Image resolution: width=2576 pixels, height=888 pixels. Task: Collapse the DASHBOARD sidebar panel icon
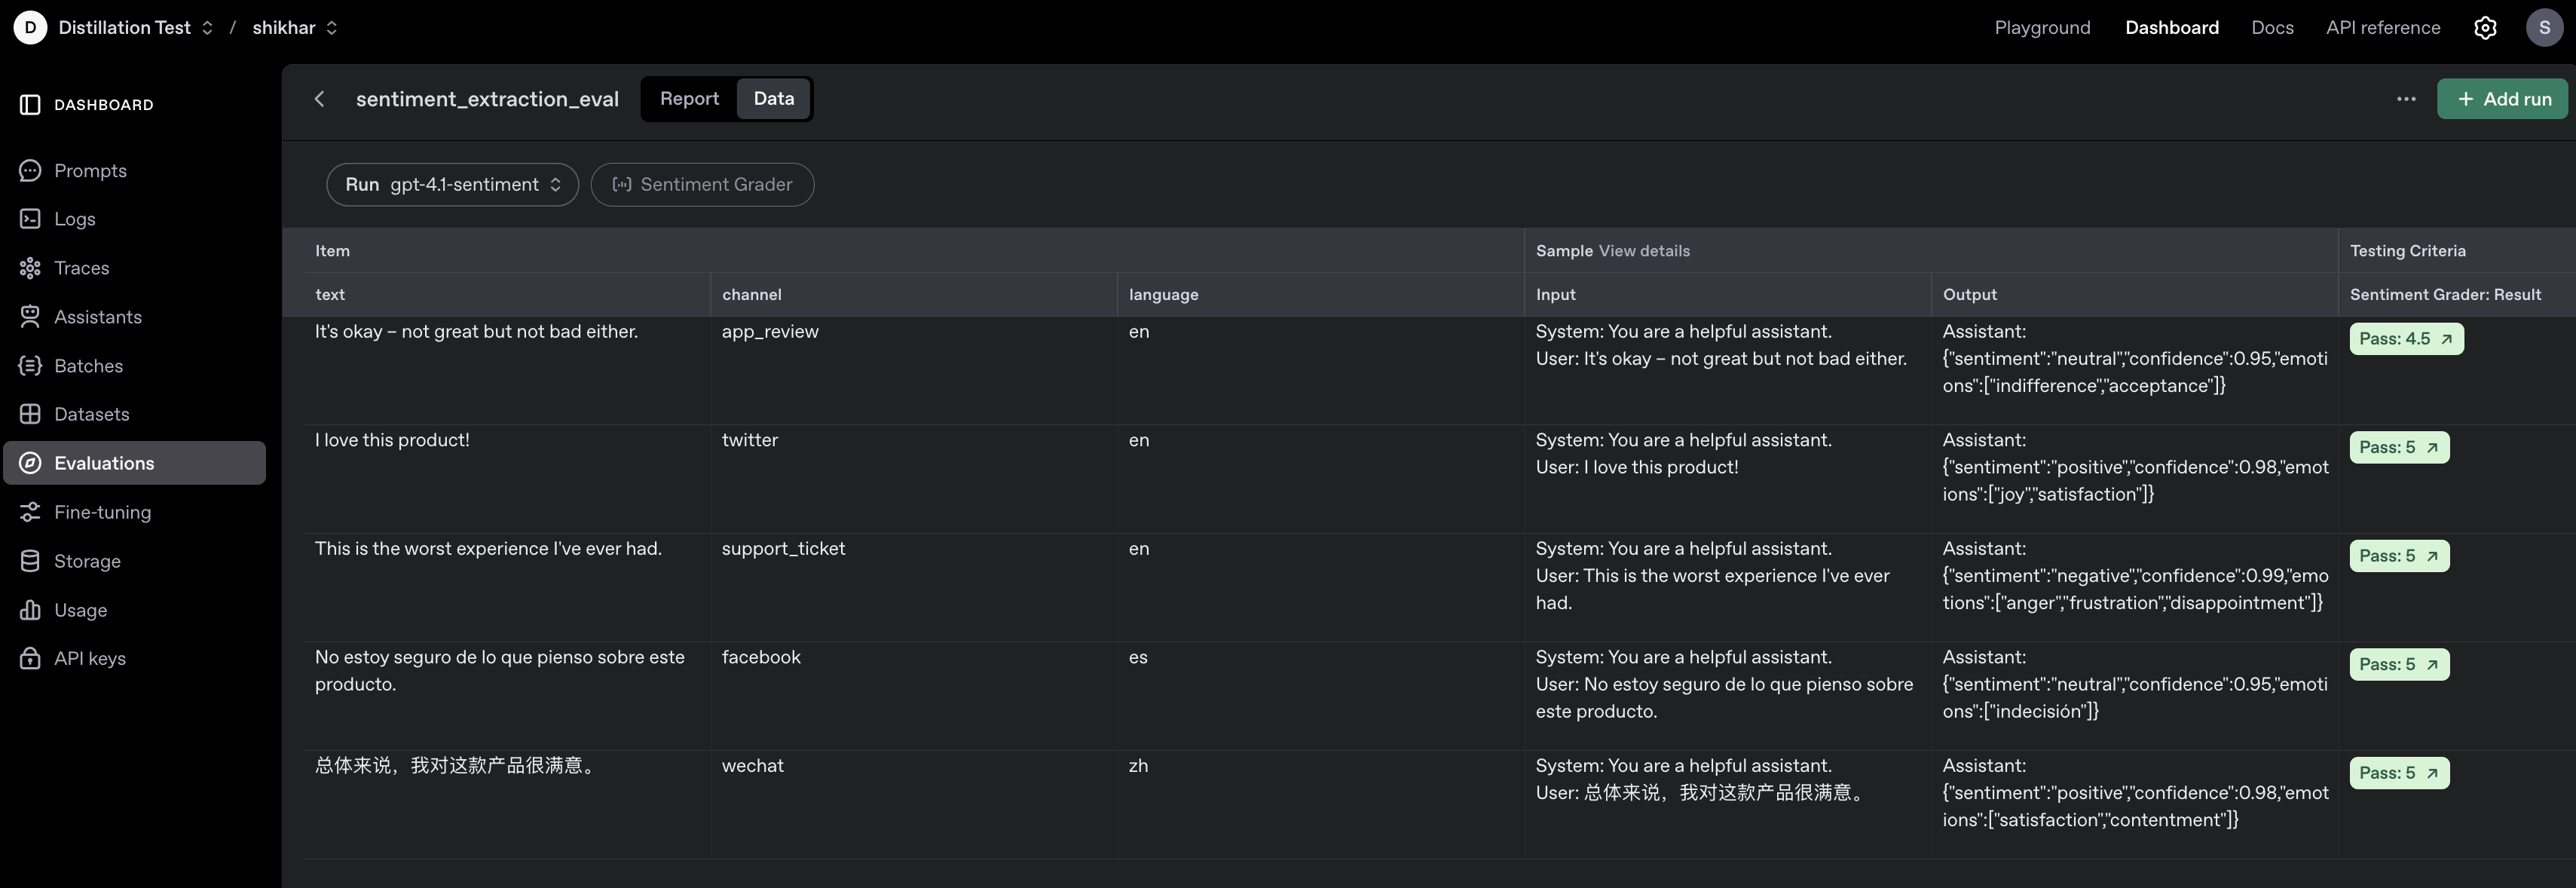tap(30, 105)
